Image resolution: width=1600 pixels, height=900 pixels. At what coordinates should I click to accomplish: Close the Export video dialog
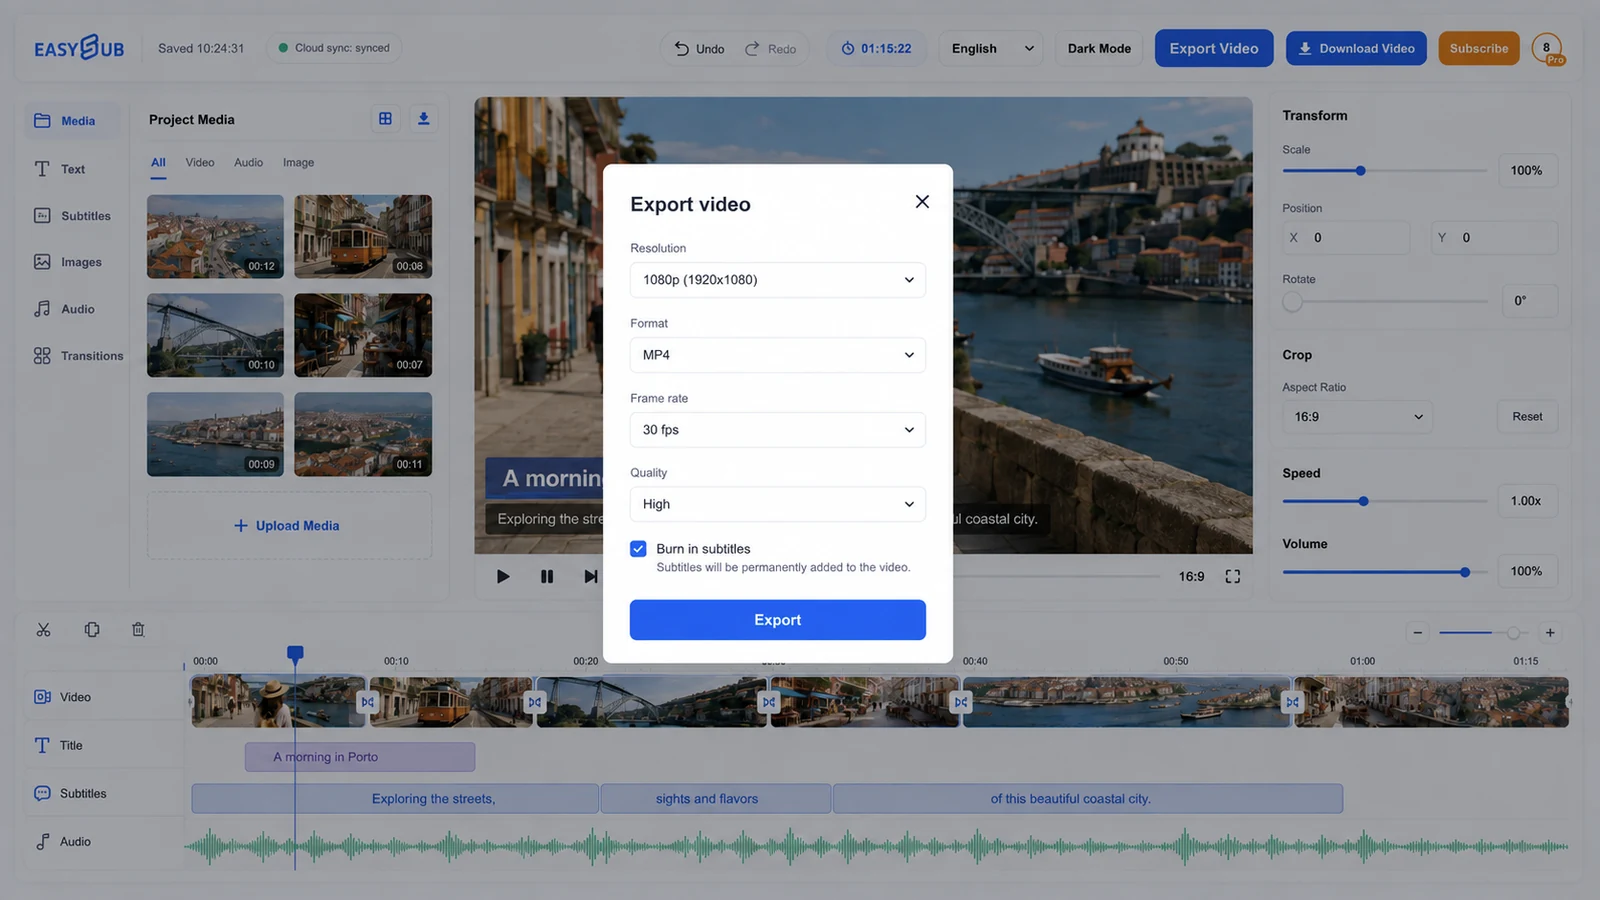tap(922, 202)
